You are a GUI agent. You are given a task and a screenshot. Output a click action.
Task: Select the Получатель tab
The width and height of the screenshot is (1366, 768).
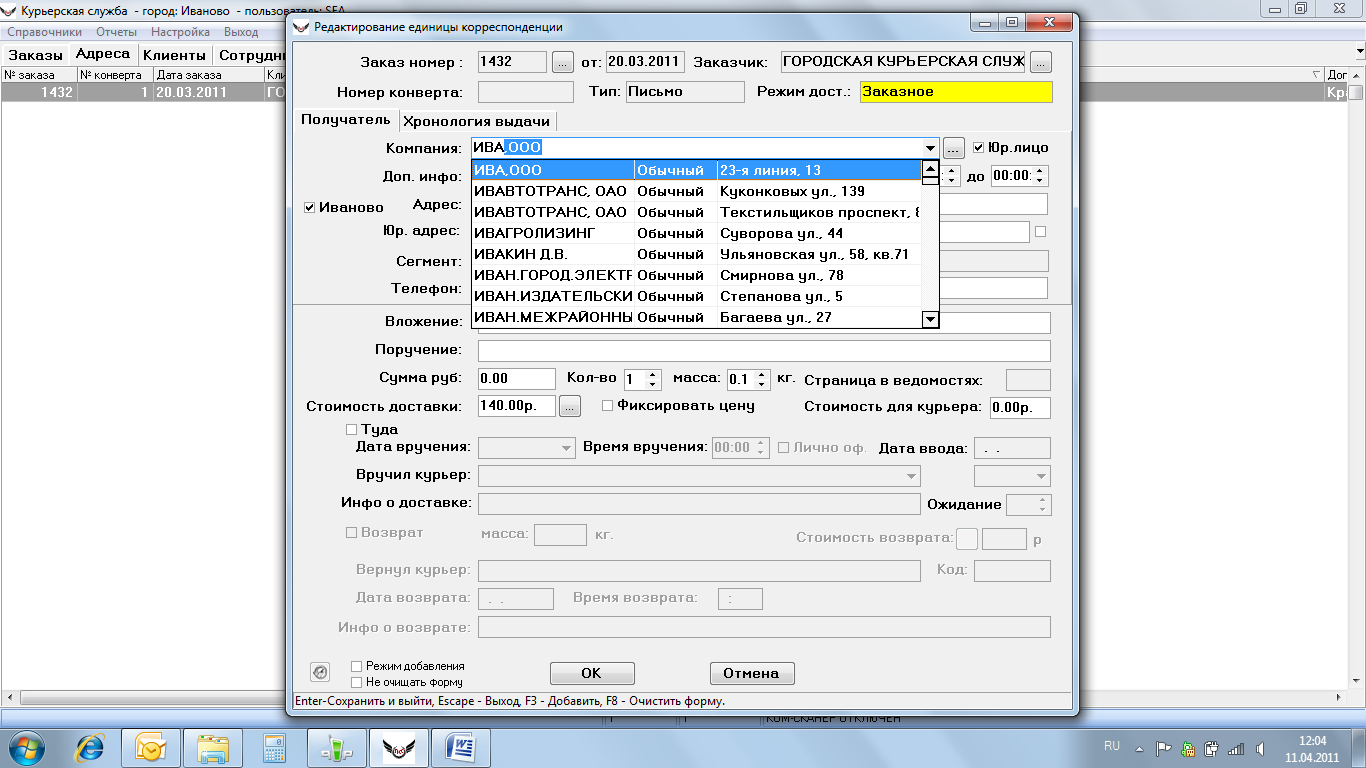(345, 120)
